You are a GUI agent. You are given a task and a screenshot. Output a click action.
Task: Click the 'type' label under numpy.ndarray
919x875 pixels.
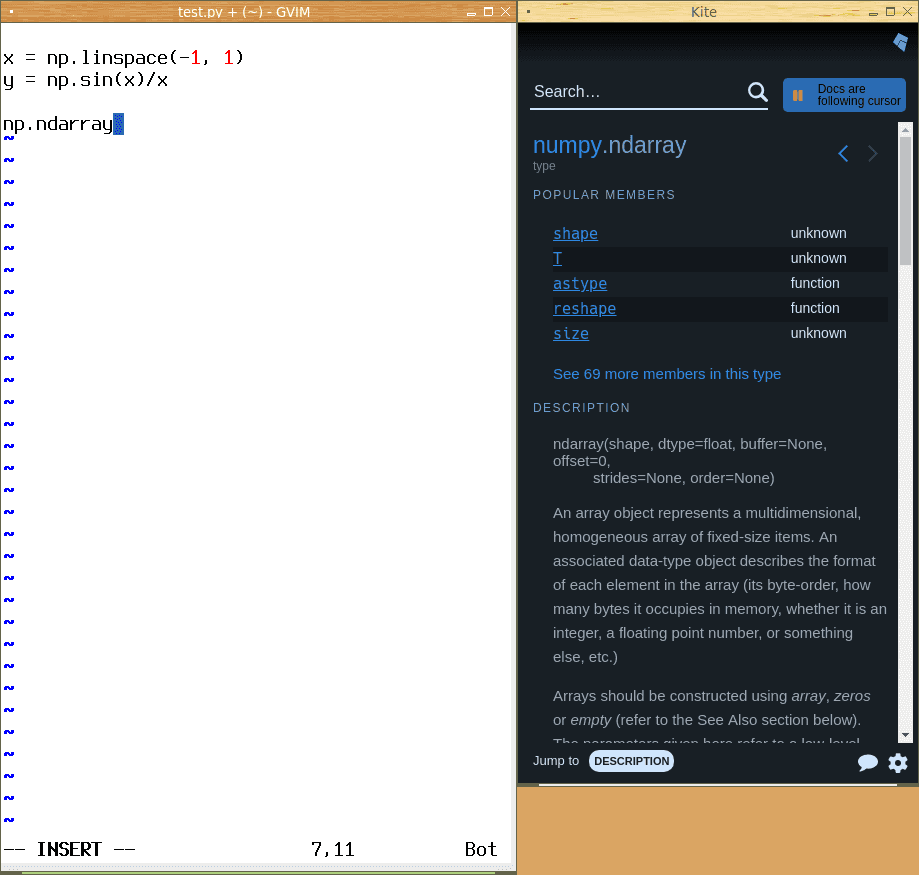tap(544, 166)
